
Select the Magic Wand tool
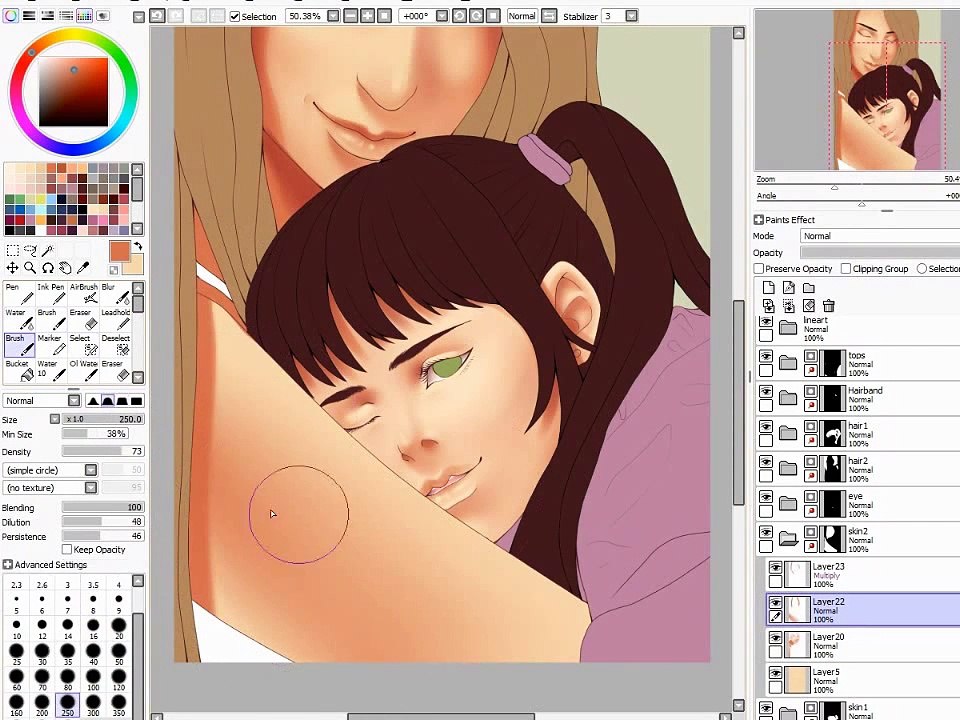[48, 250]
